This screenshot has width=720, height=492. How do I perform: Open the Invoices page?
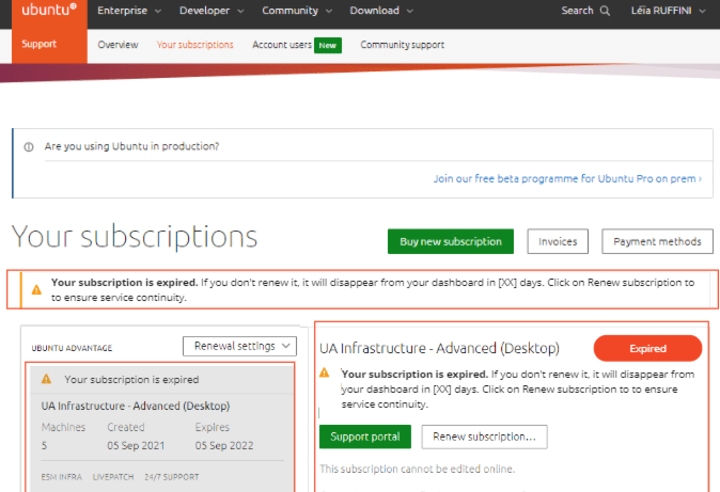pyautogui.click(x=557, y=241)
